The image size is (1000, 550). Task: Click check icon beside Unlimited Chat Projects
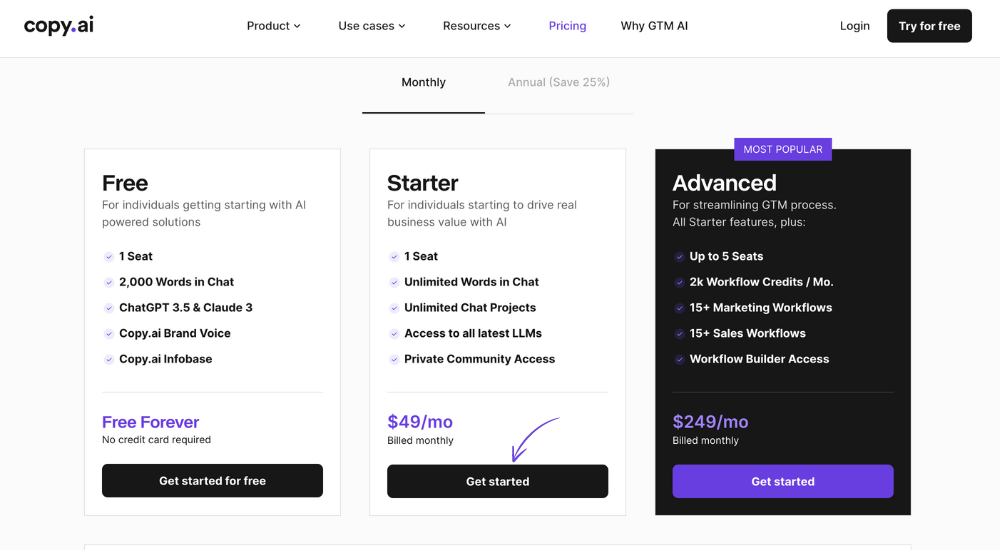(x=394, y=308)
